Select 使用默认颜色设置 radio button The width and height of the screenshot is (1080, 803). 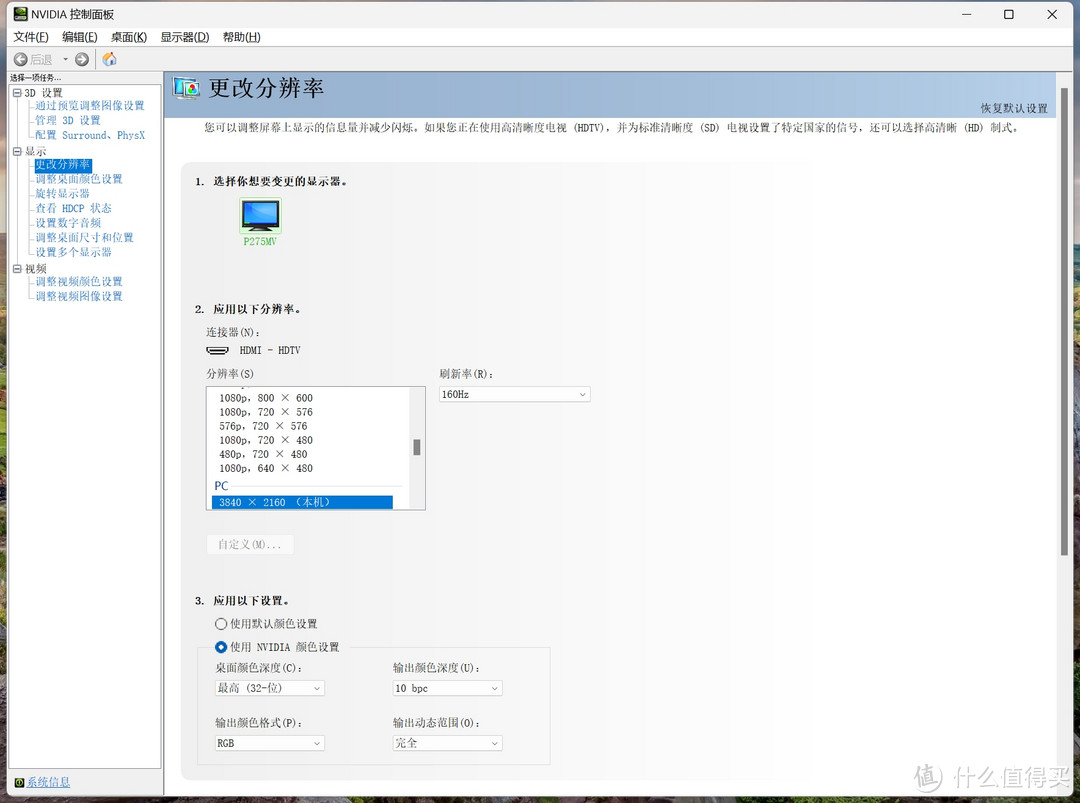[221, 624]
